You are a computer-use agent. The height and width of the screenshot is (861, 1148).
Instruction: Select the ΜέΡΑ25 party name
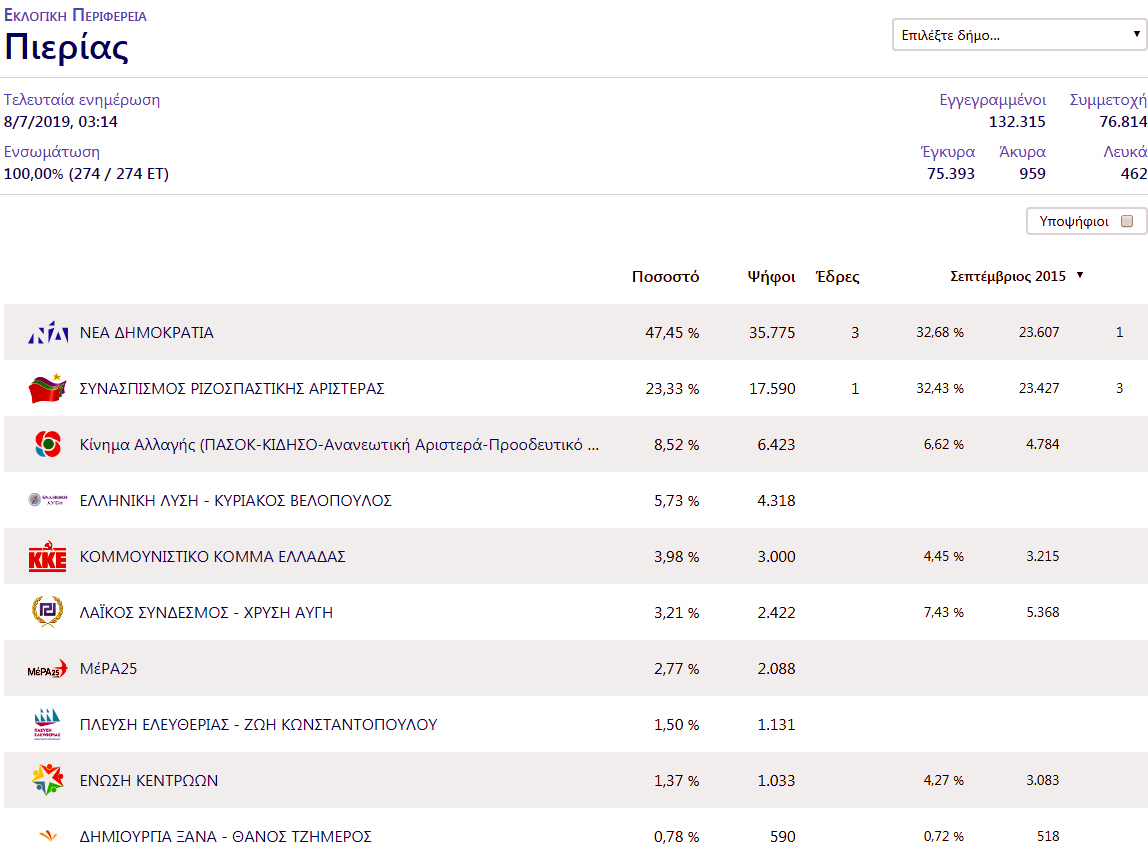108,668
